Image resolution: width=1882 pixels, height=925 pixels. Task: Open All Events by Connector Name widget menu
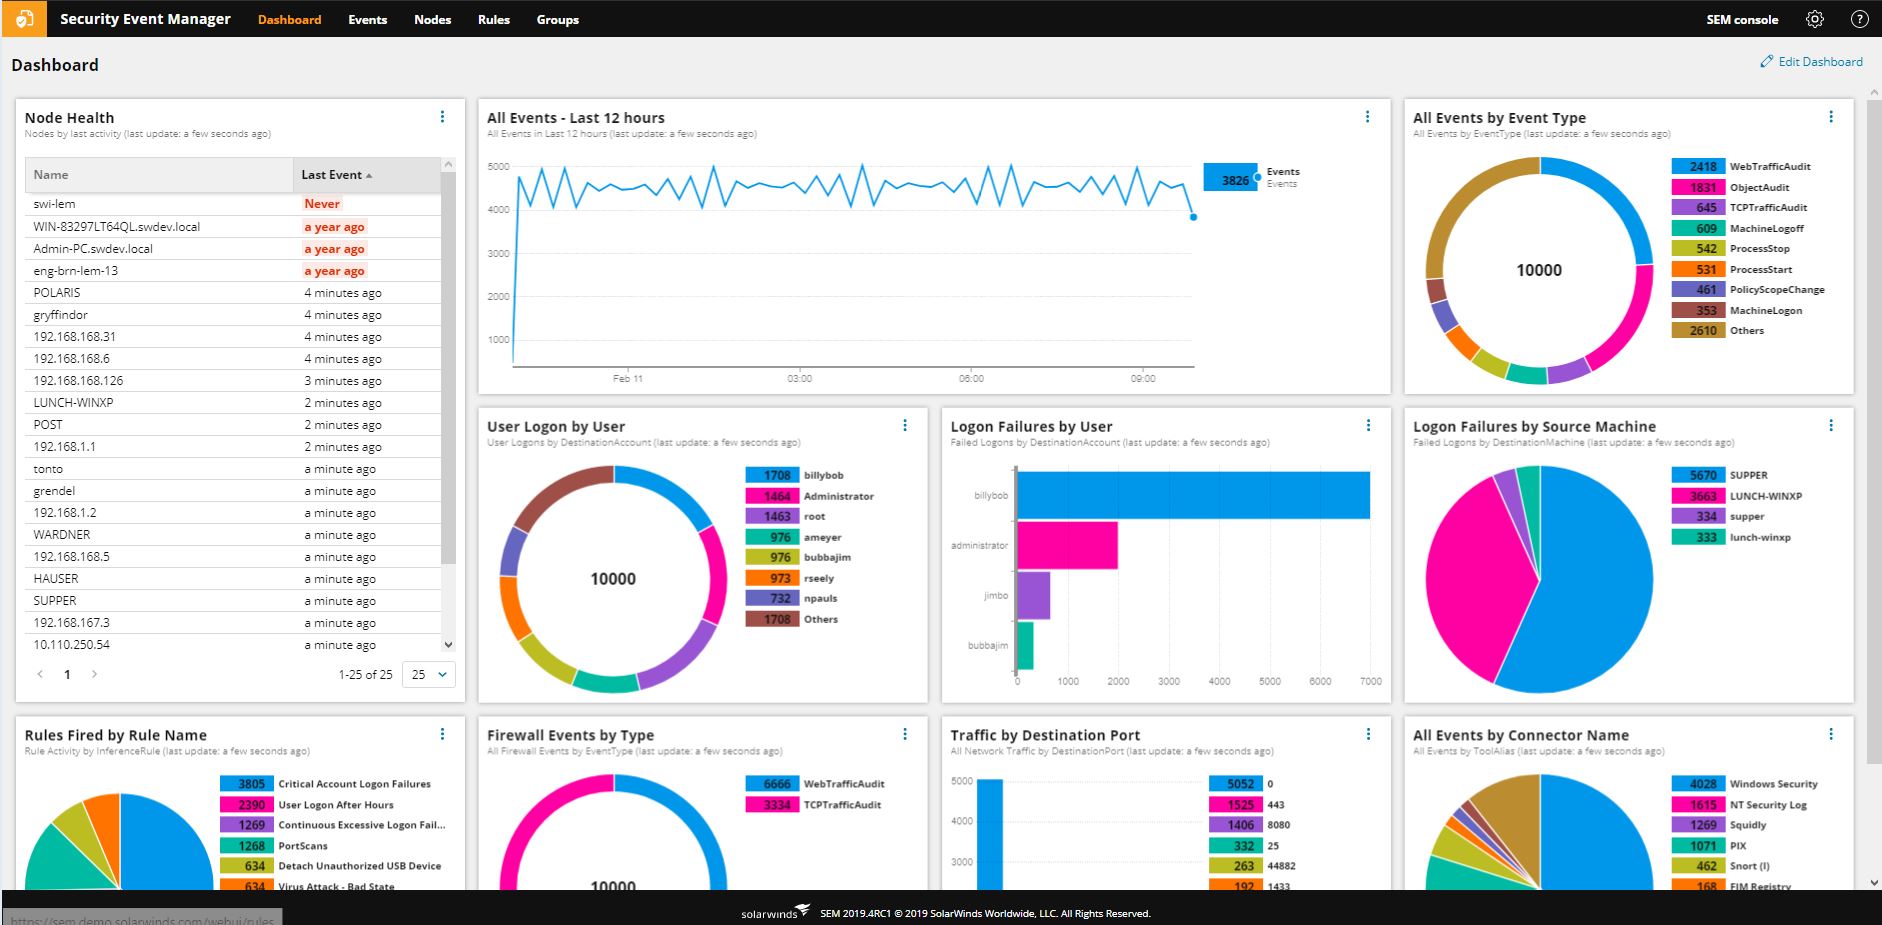[x=1831, y=734]
